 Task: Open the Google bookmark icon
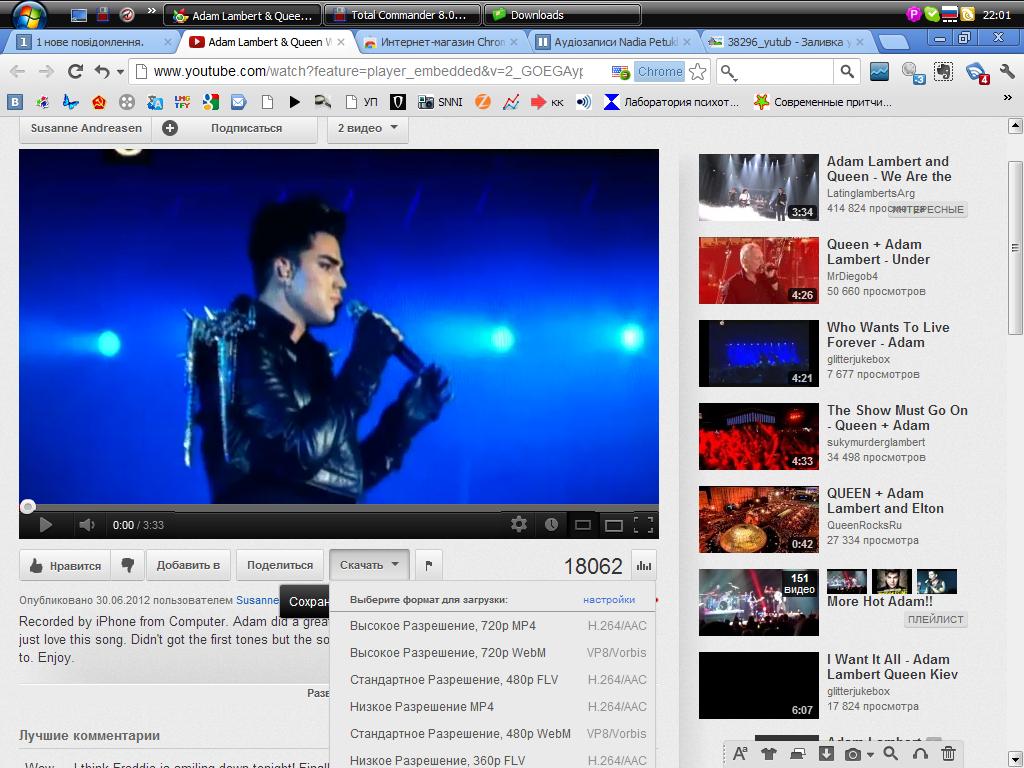(210, 102)
